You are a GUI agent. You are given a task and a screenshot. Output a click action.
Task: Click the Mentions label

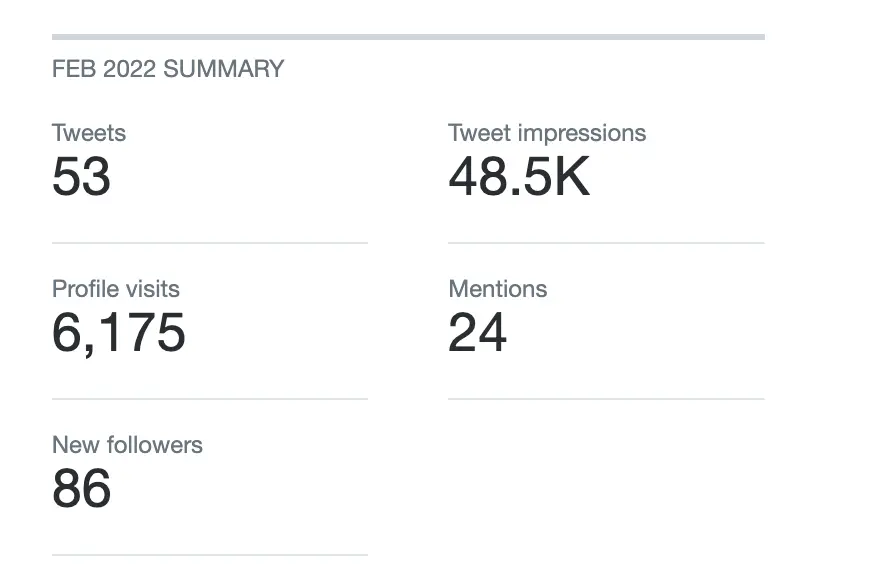[498, 289]
